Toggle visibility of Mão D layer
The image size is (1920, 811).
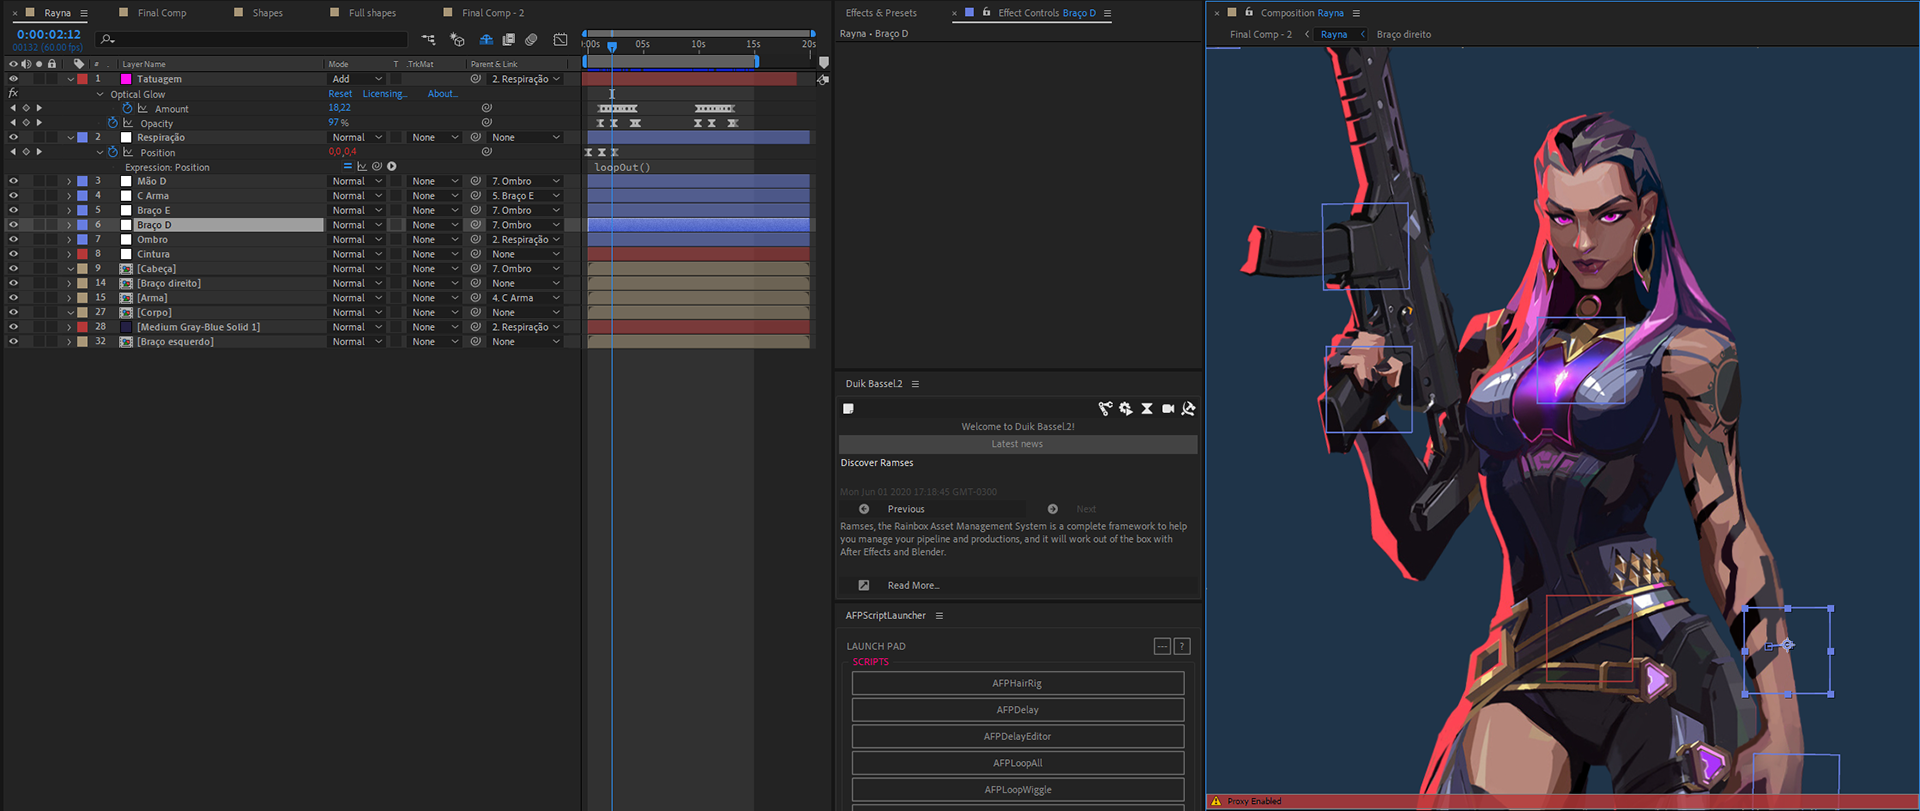pos(13,181)
